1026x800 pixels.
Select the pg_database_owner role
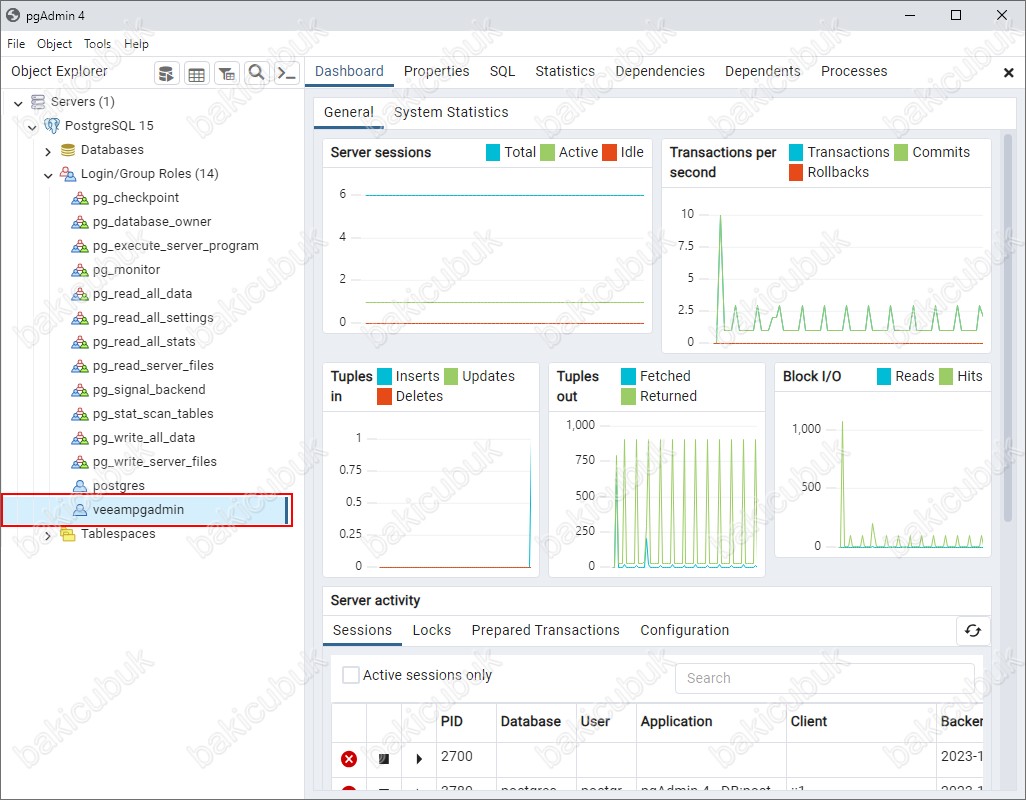152,222
